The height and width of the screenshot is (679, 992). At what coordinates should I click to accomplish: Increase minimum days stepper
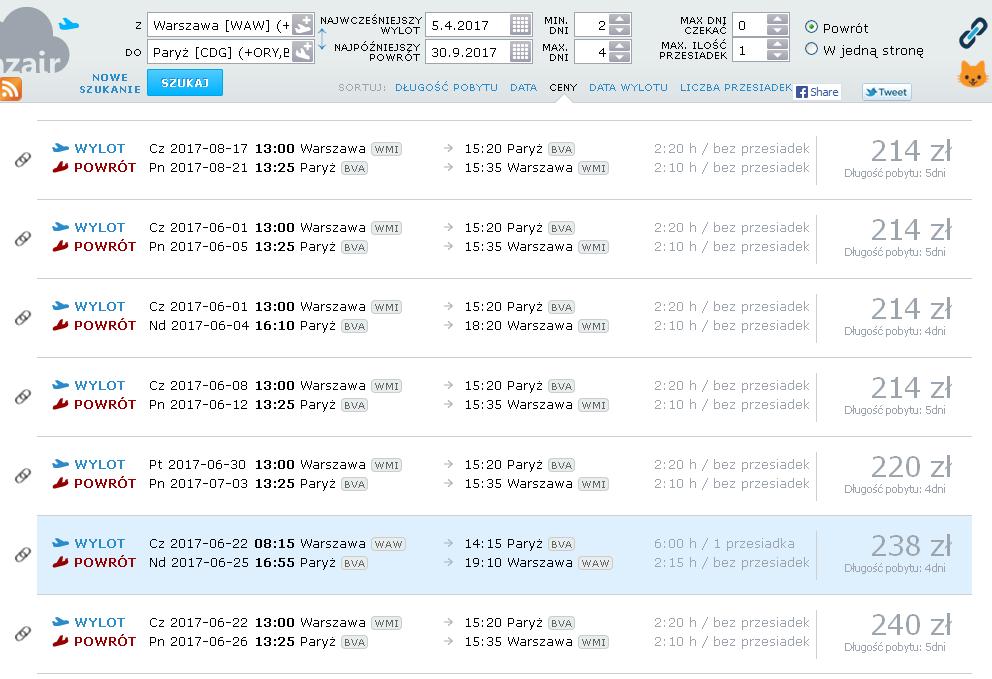[621, 20]
